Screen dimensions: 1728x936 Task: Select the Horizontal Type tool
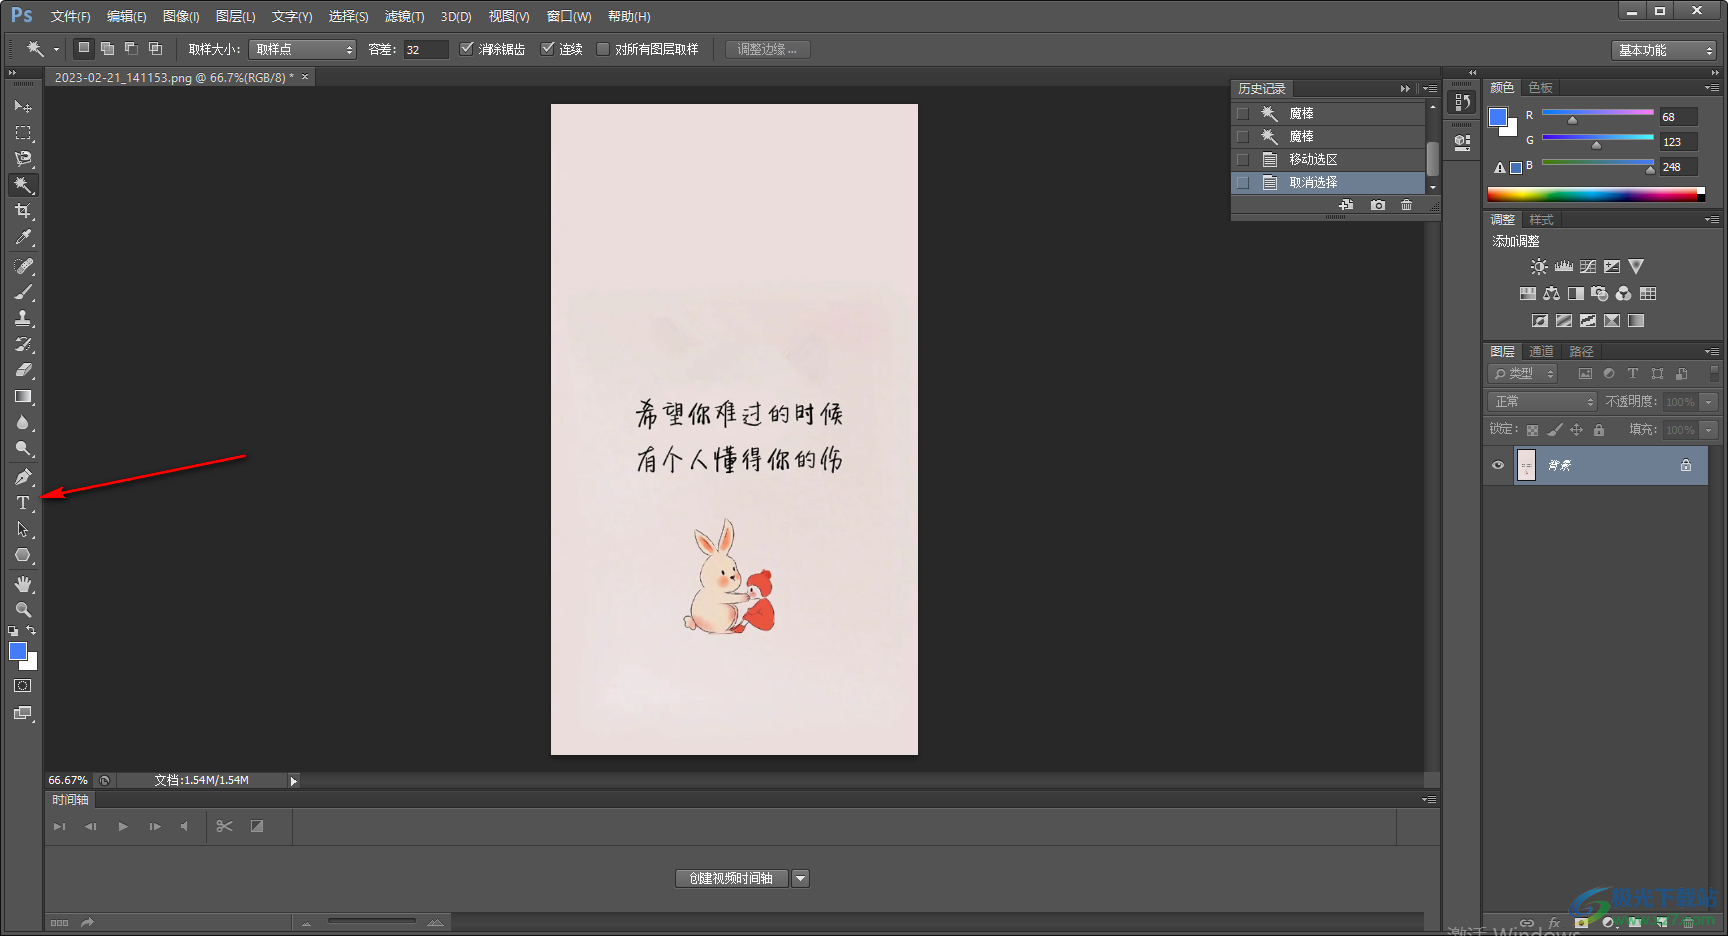pos(23,503)
